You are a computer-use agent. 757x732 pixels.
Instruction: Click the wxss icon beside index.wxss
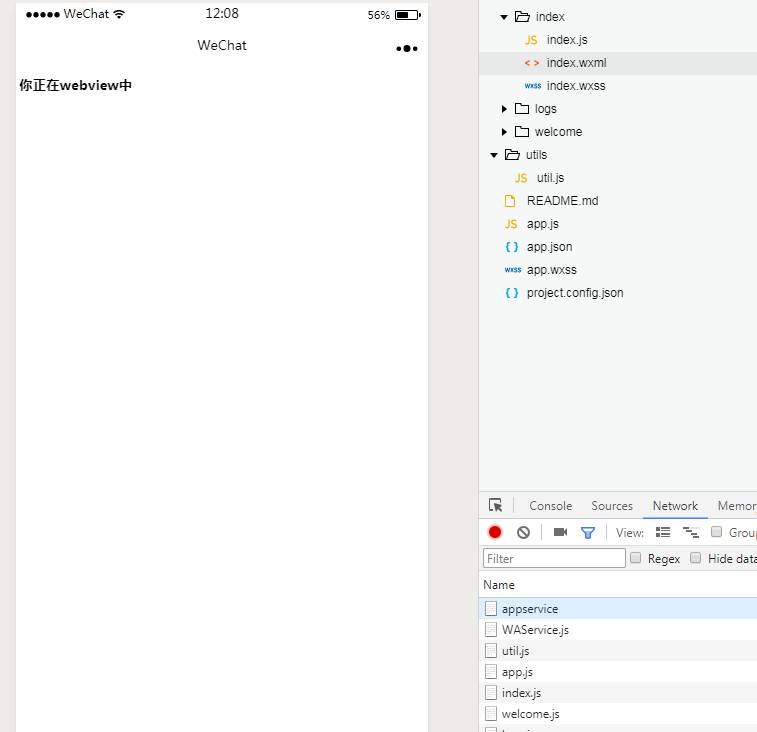coord(533,86)
